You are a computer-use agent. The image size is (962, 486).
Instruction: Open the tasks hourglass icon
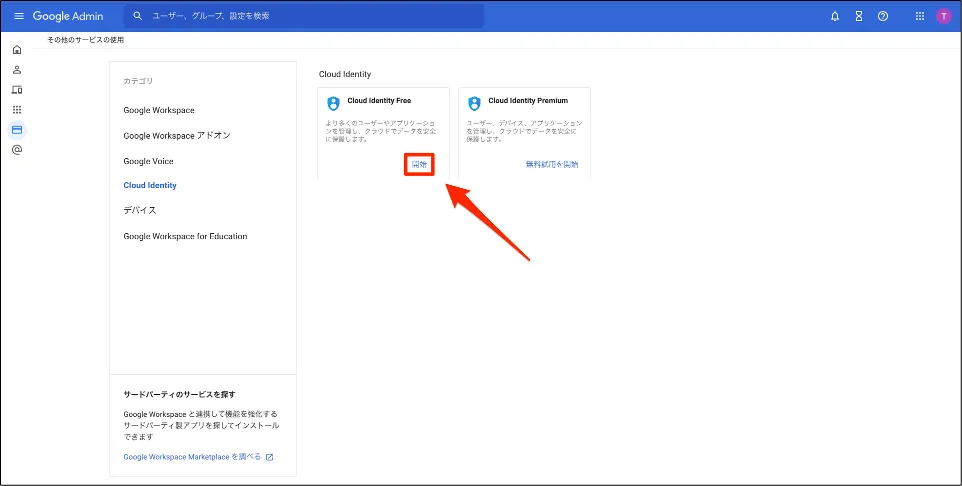pyautogui.click(x=859, y=17)
